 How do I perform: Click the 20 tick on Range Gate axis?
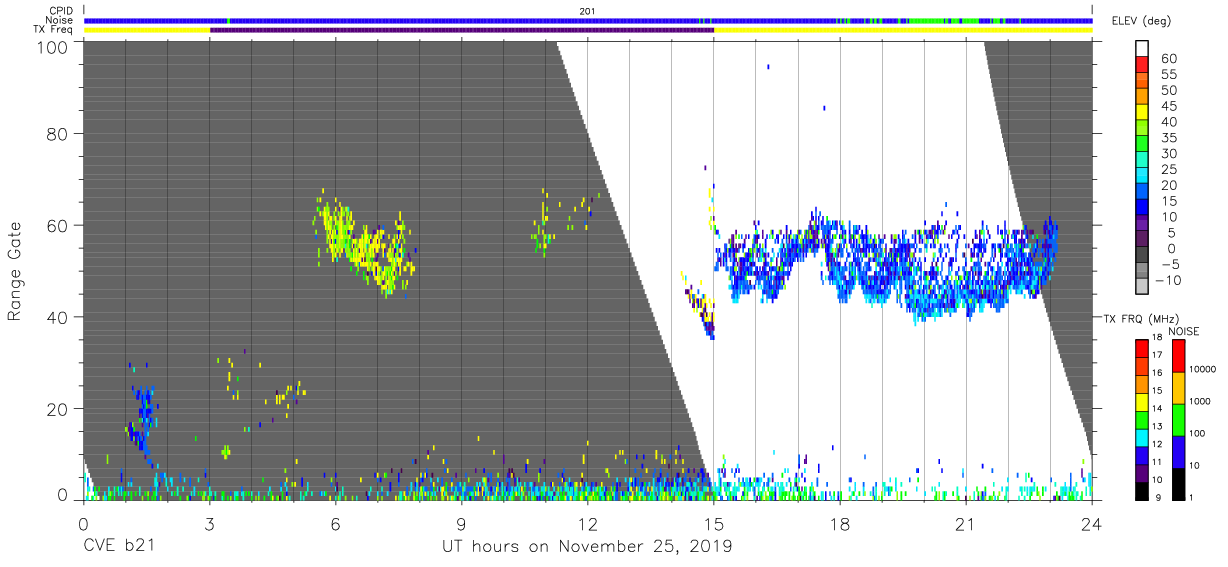(x=58, y=409)
